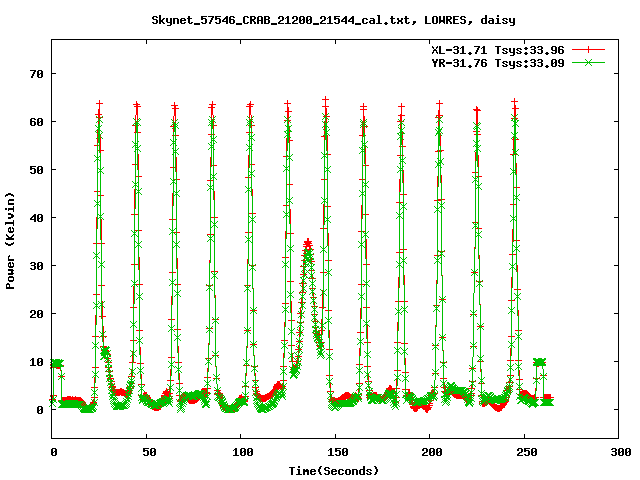Click the x-axis tick label 300

(621, 452)
